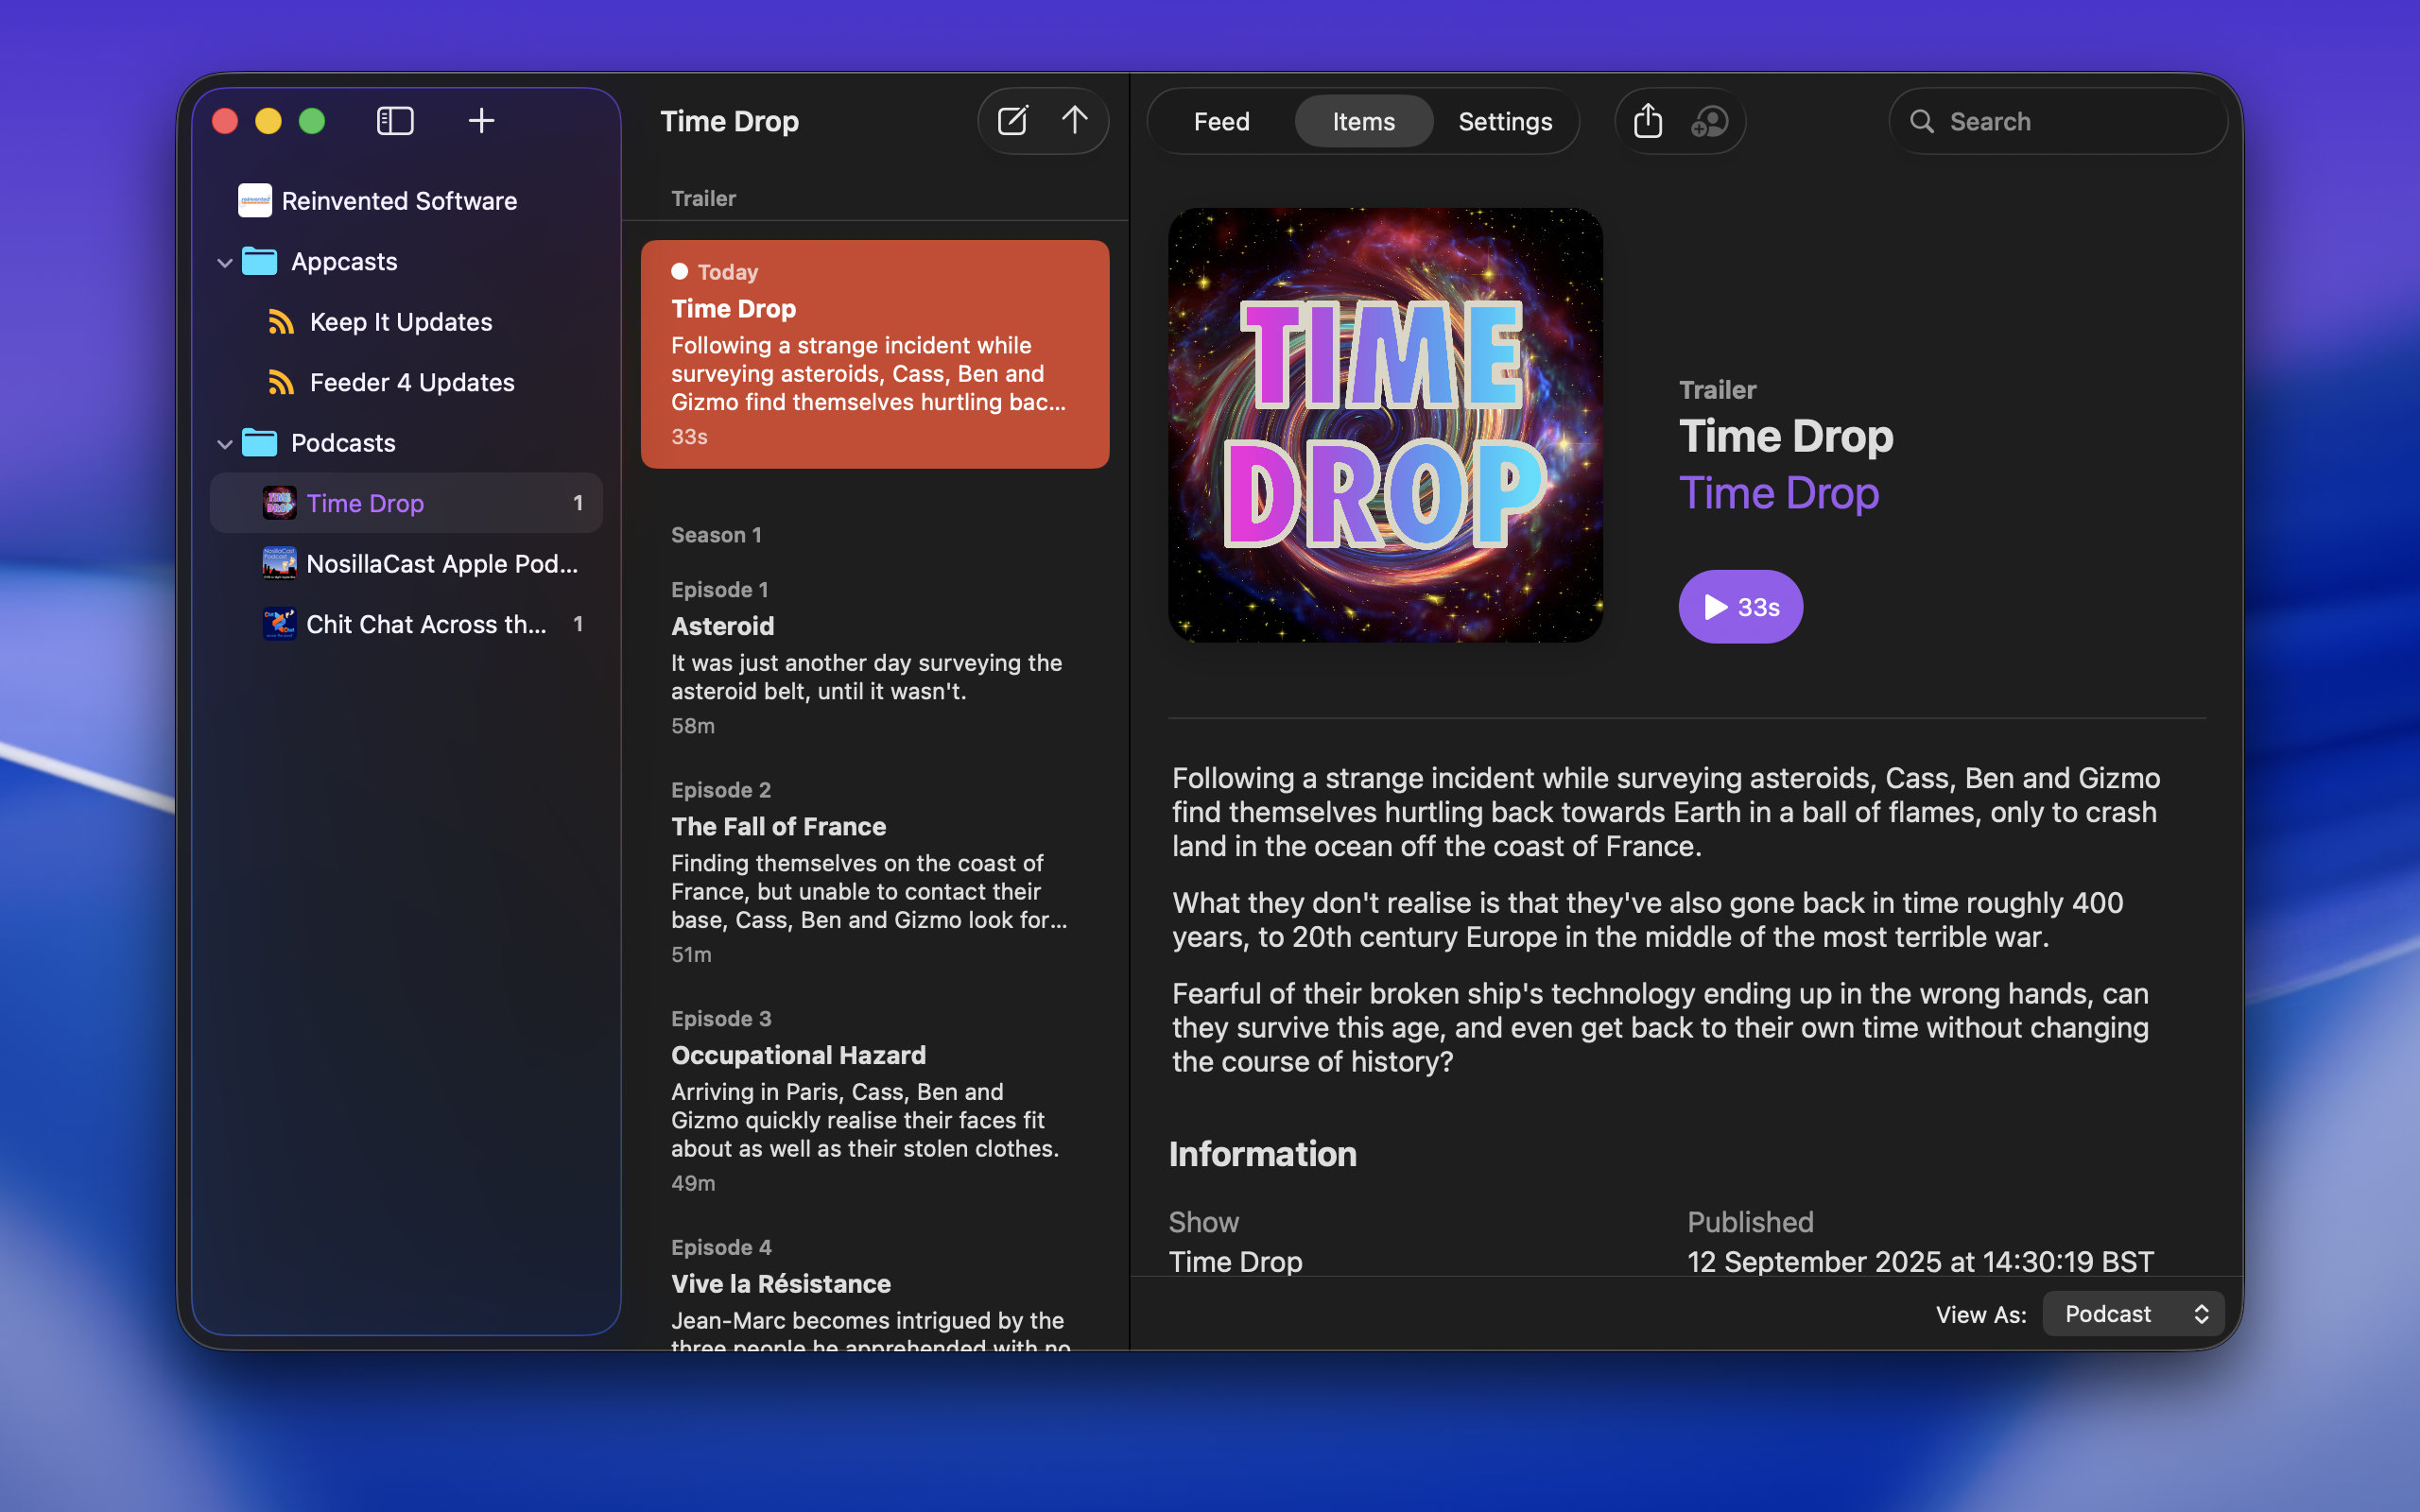Click the publish up-arrow icon
Viewport: 2420px width, 1512px height.
(x=1074, y=121)
